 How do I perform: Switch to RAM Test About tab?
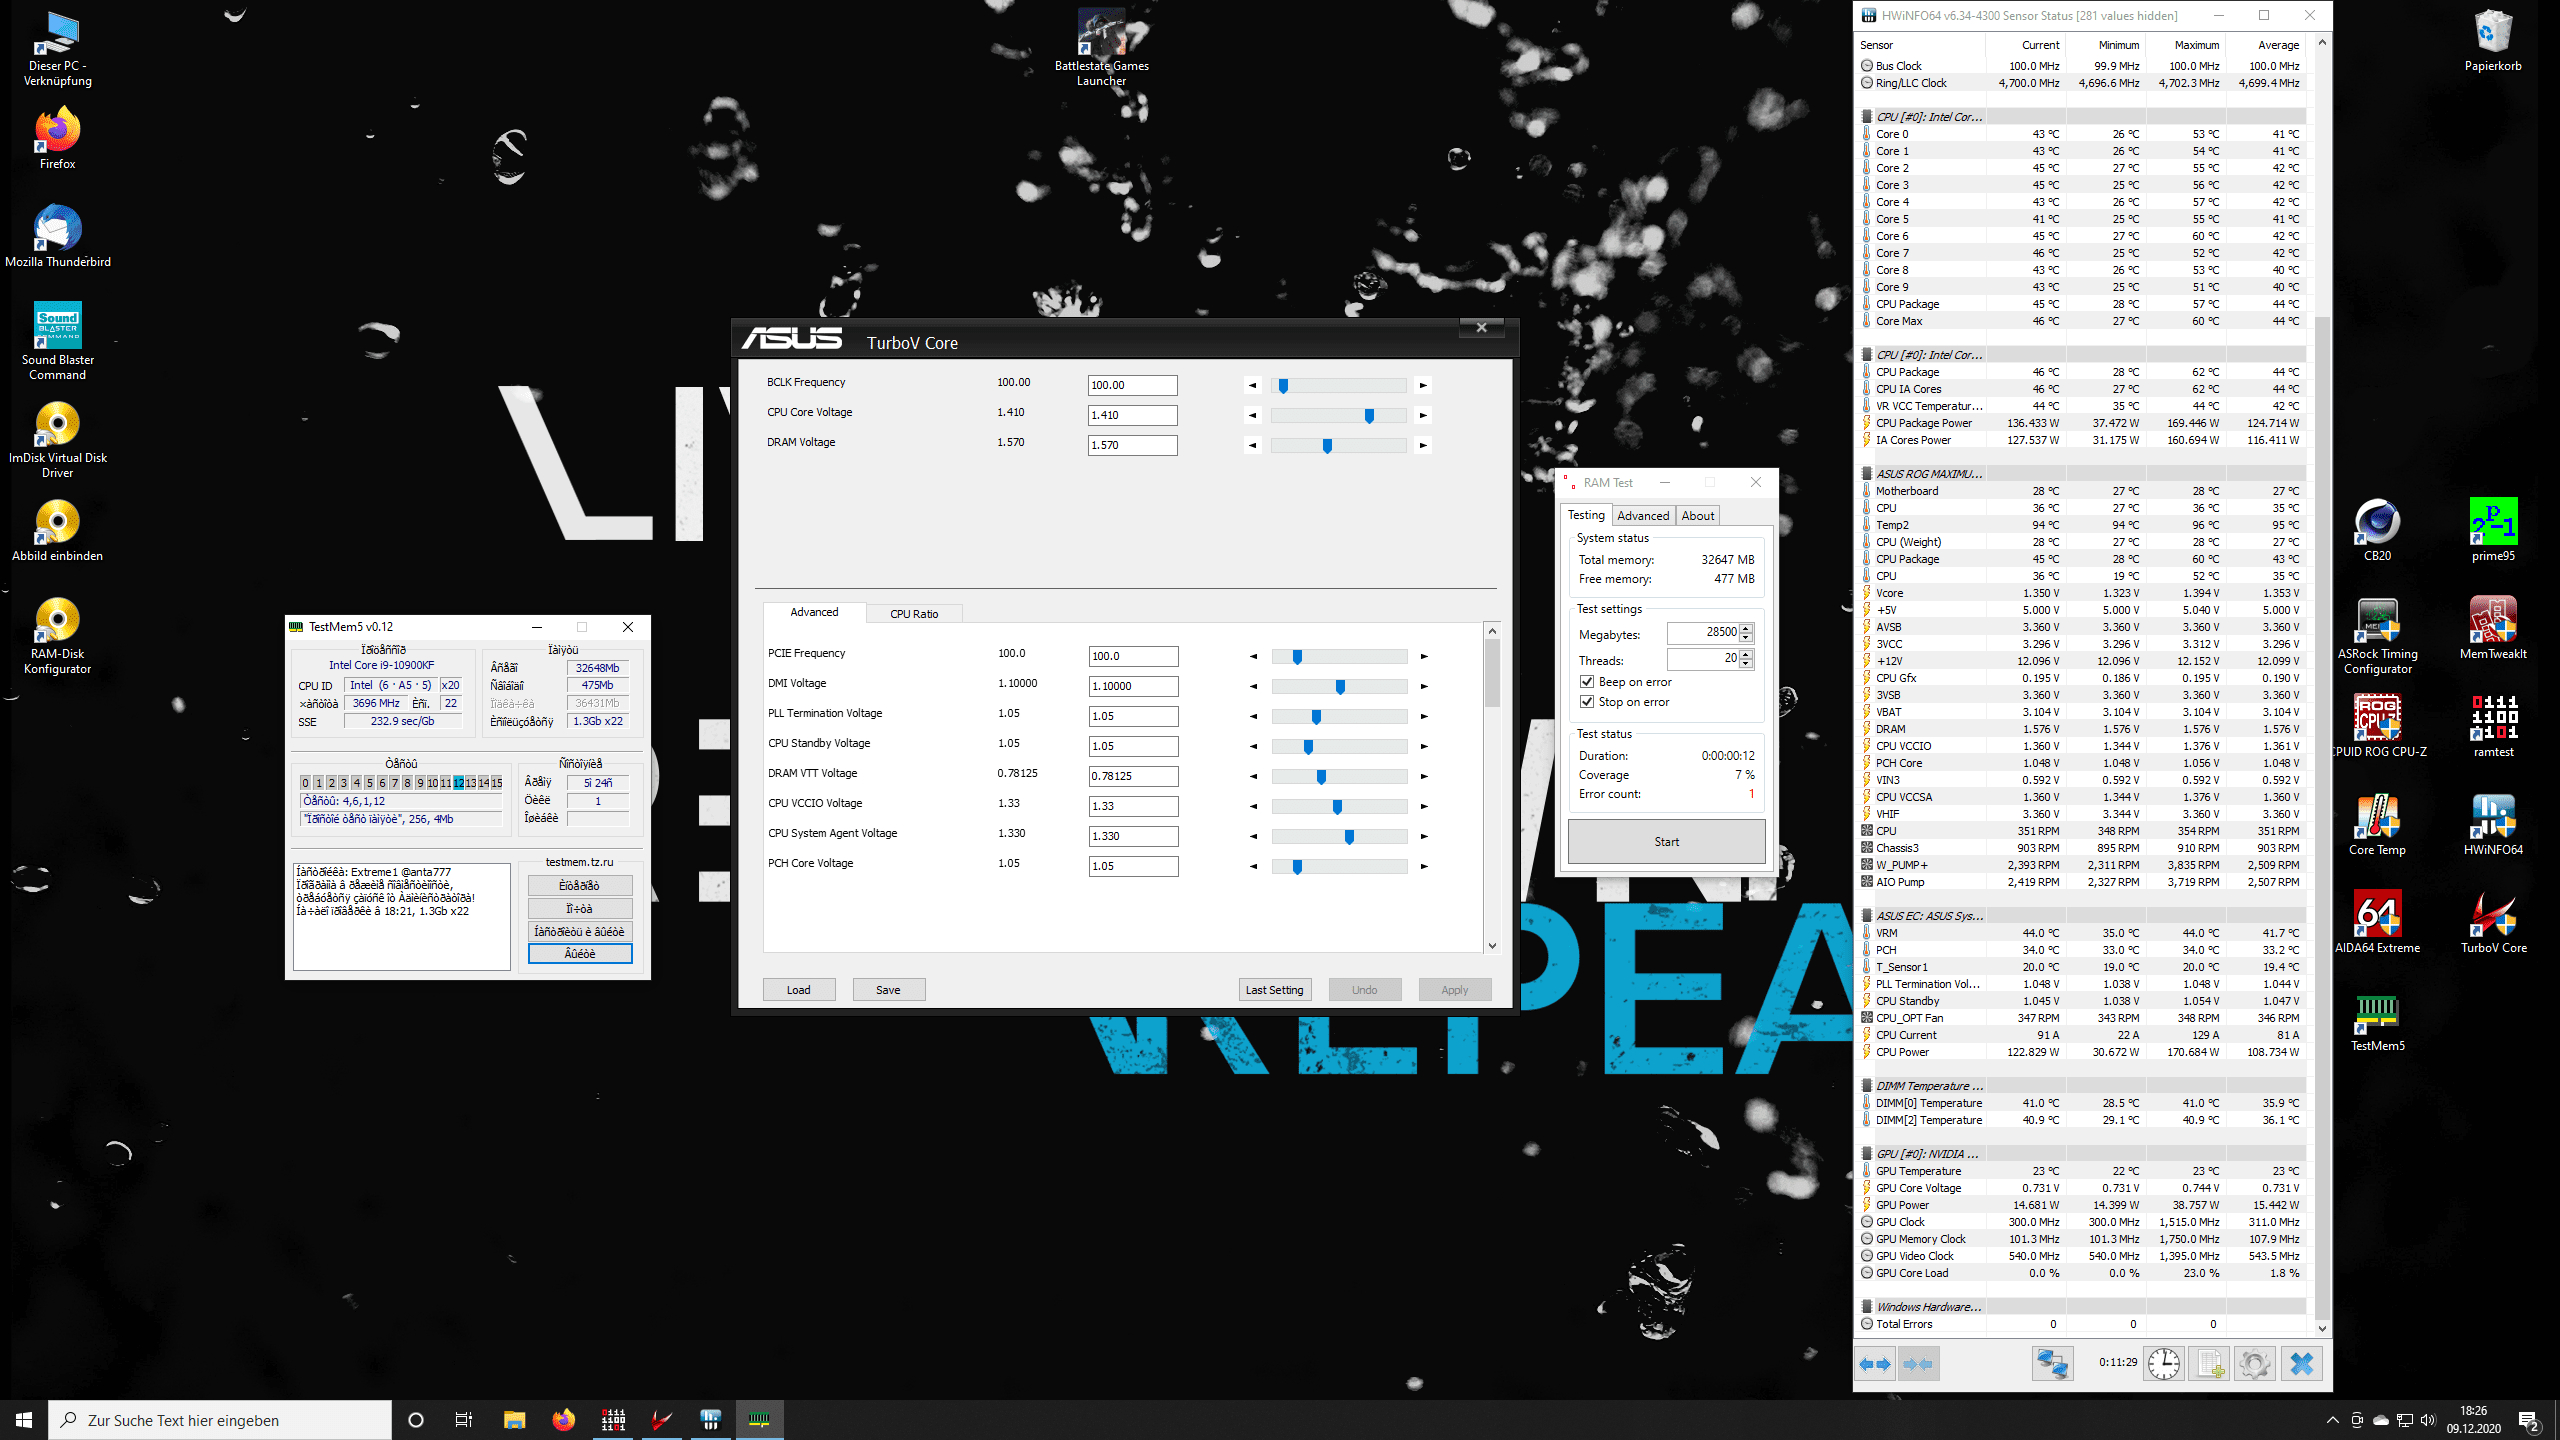(x=1698, y=515)
